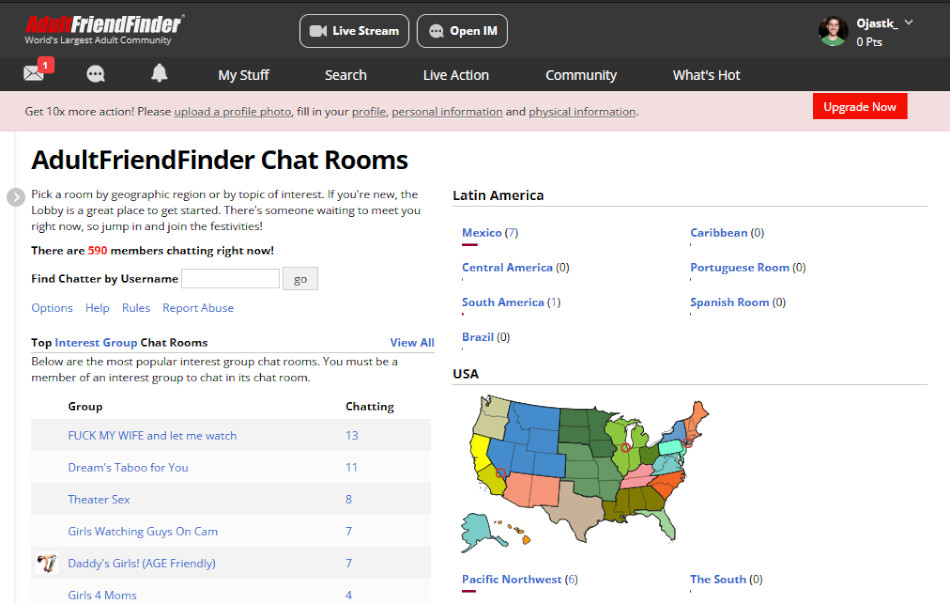The image size is (950, 604).
Task: Open What's Hot menu
Action: pyautogui.click(x=706, y=75)
